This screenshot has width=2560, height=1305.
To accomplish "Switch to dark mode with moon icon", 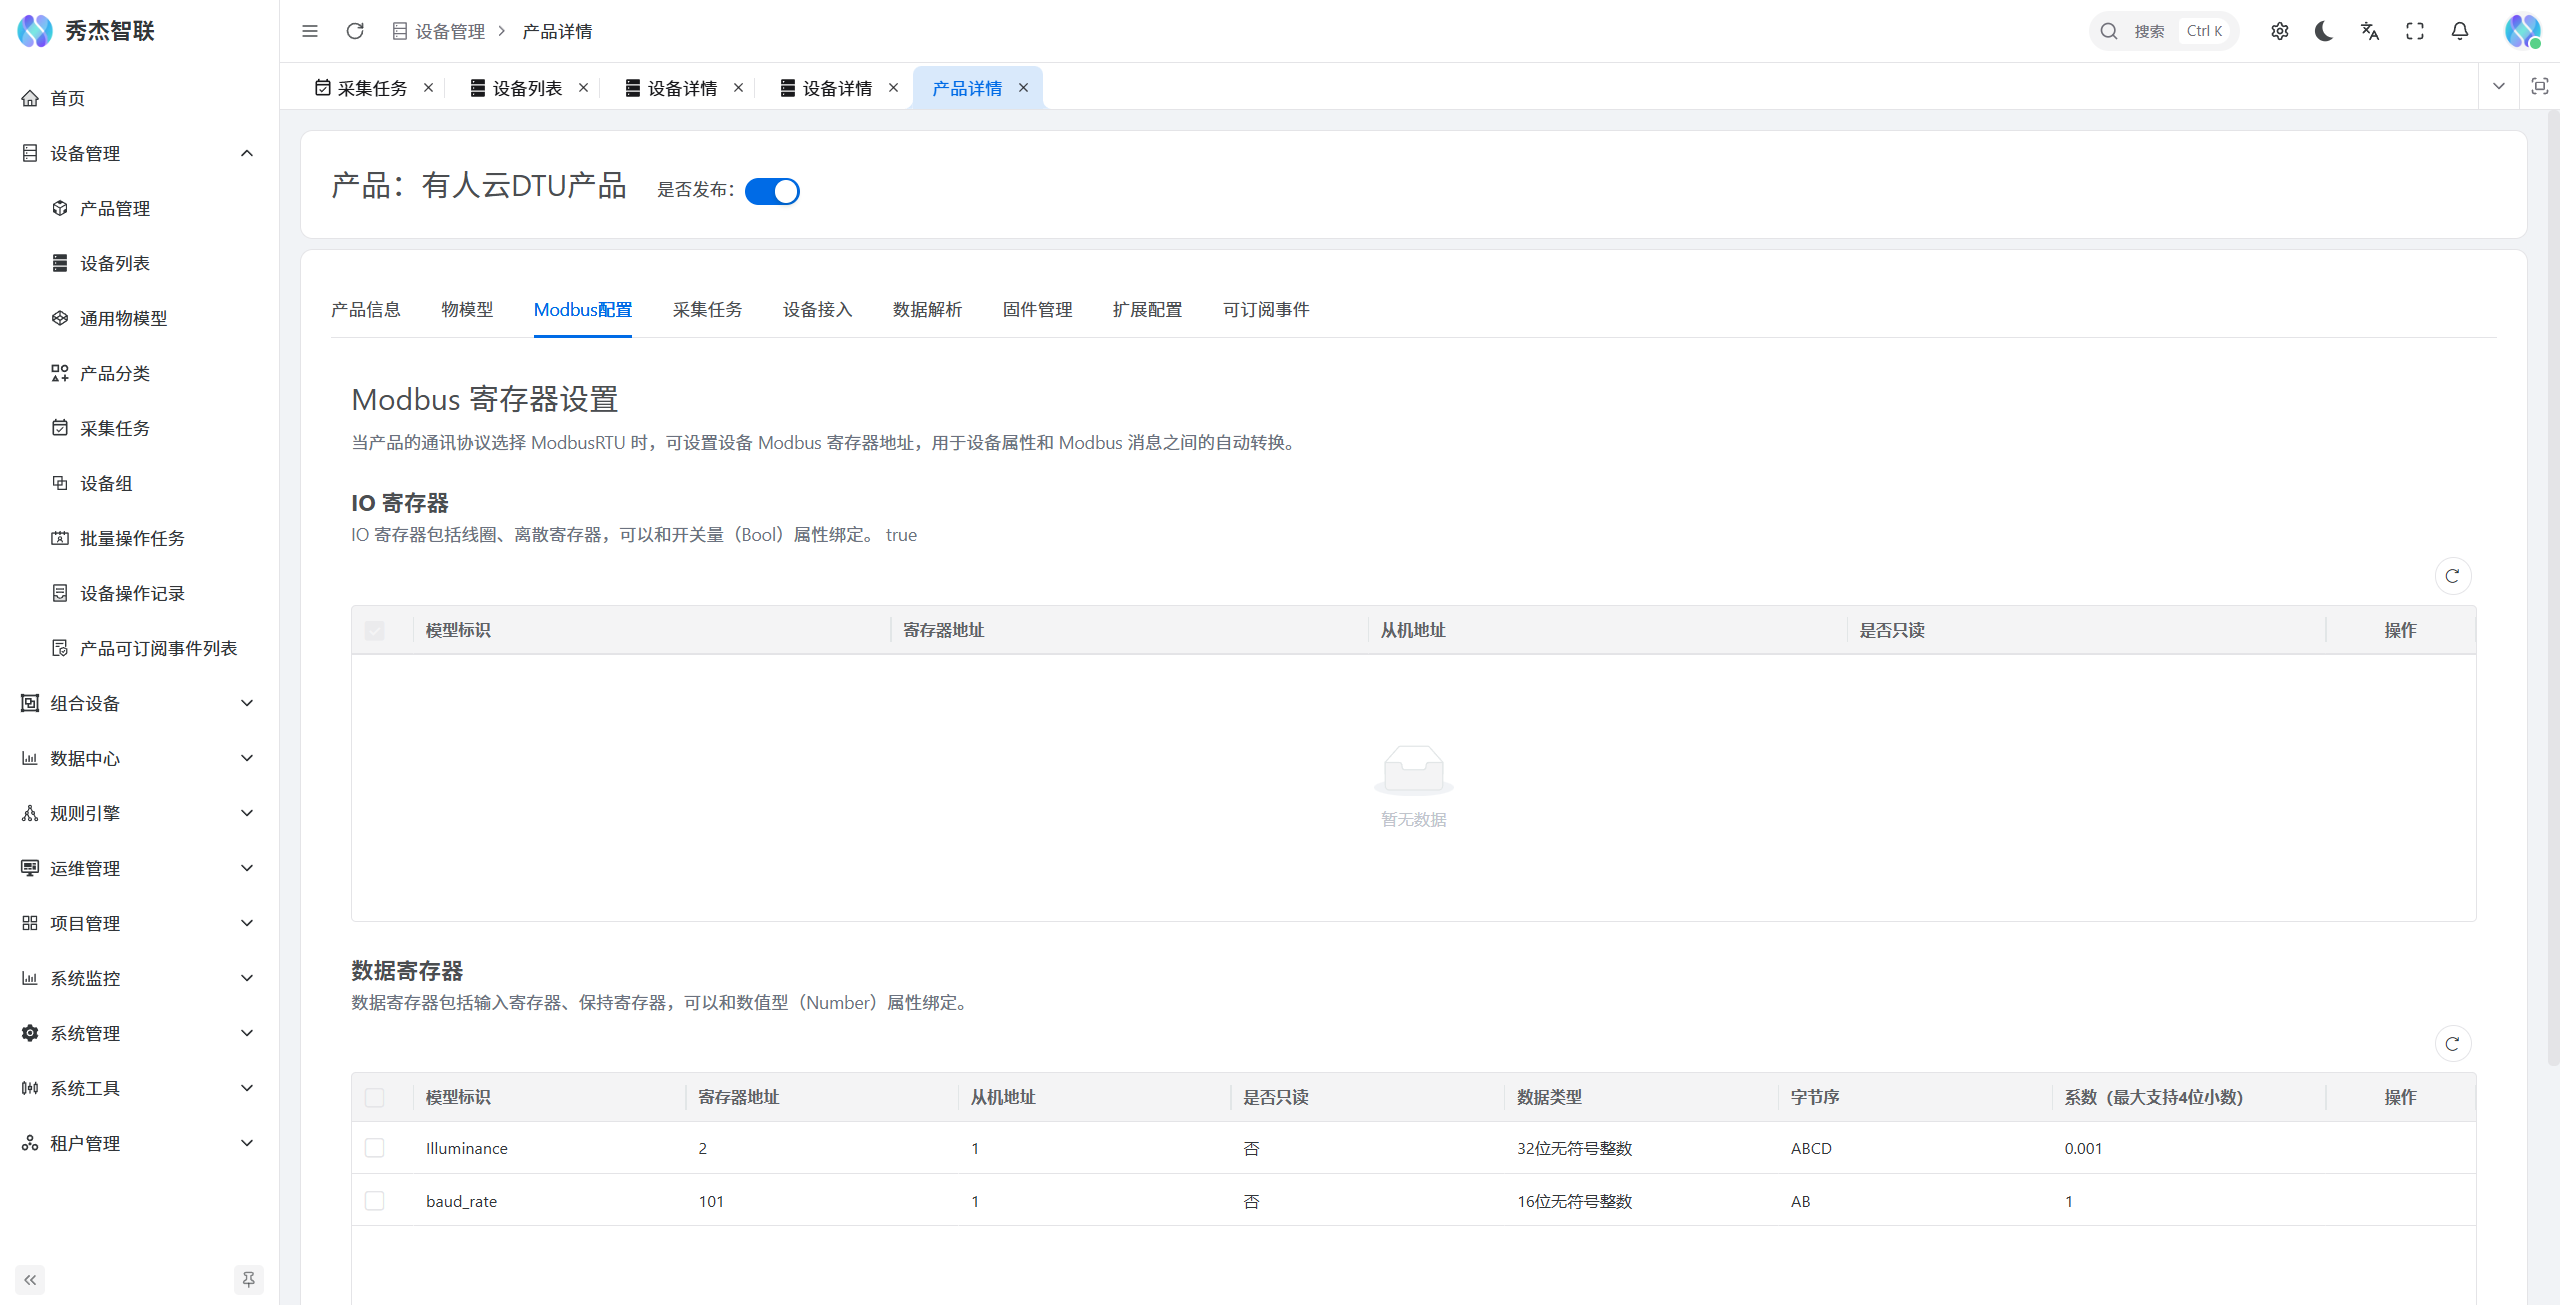I will 2324,31.
